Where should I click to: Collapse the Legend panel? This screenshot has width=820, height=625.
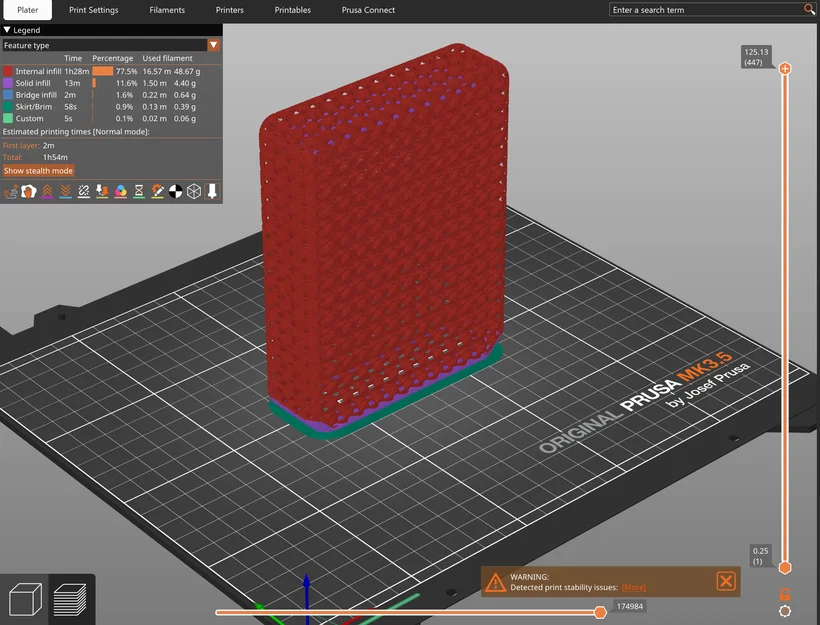coord(7,30)
